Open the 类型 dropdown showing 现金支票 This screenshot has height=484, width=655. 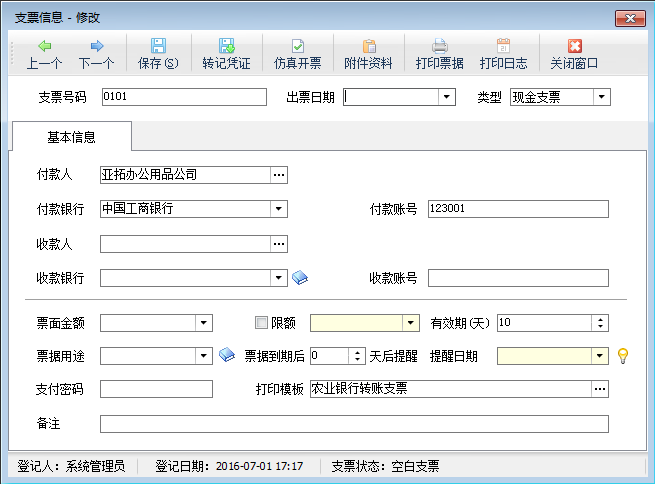601,97
